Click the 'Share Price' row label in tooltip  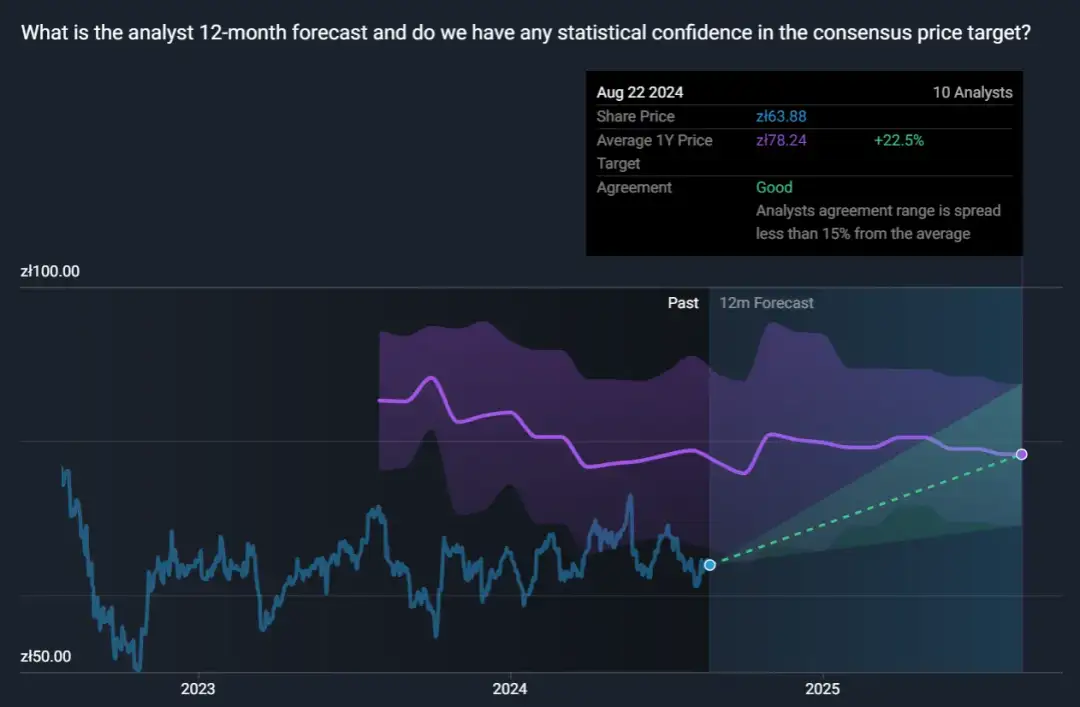point(635,117)
